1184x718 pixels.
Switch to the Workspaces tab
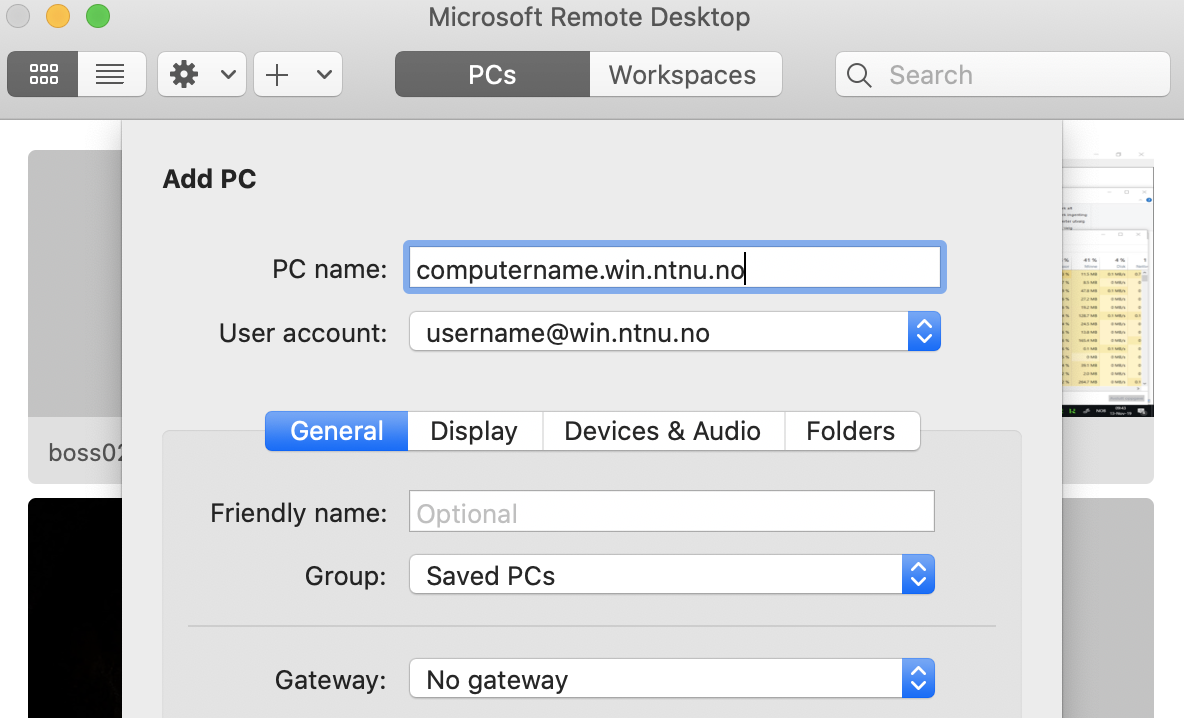[x=686, y=74]
